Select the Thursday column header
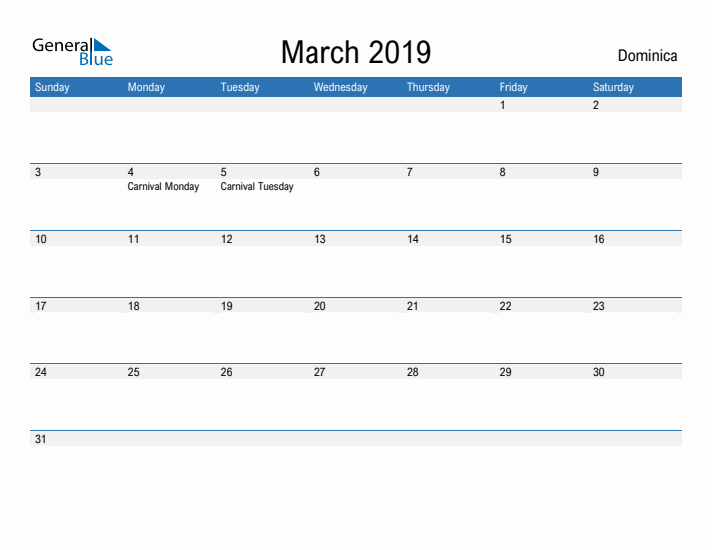Viewport: 712px width, 550px height. (x=428, y=87)
